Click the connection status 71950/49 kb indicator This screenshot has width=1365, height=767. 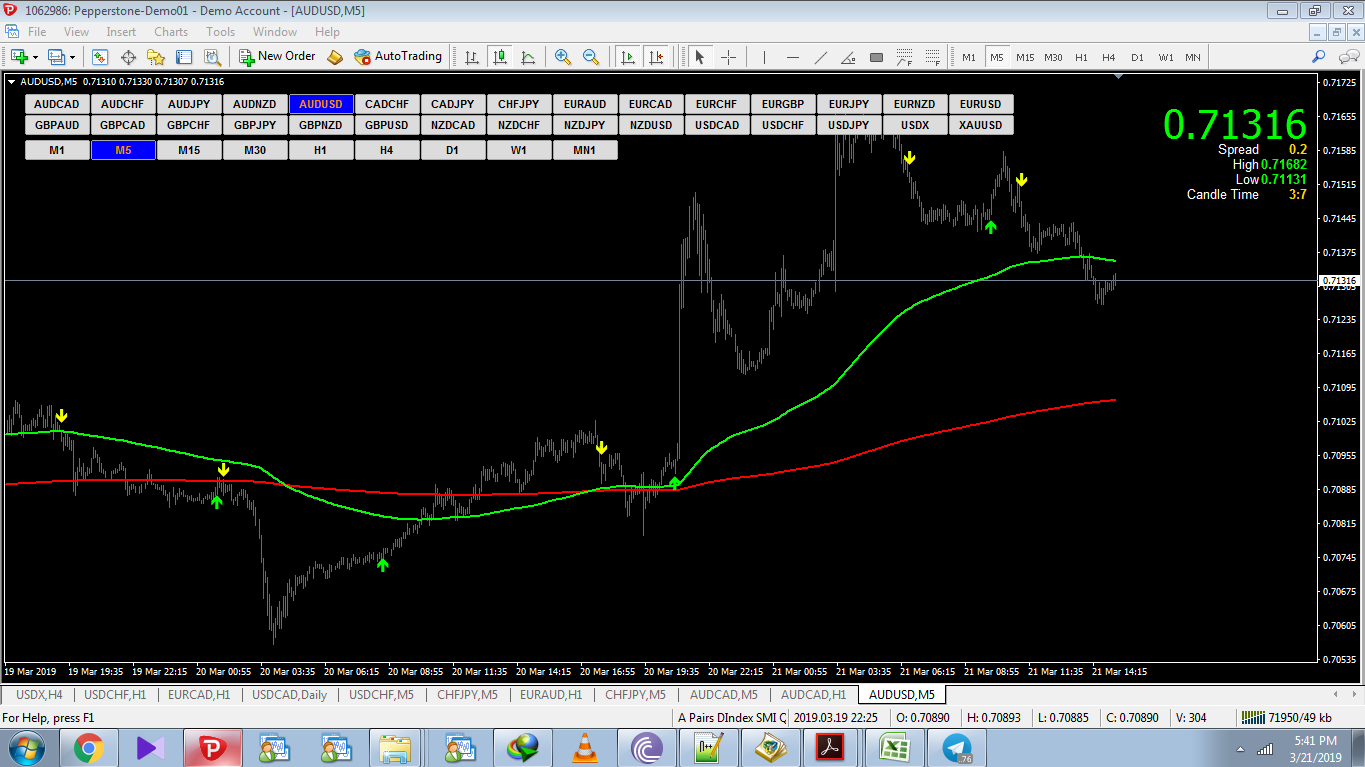(1286, 718)
